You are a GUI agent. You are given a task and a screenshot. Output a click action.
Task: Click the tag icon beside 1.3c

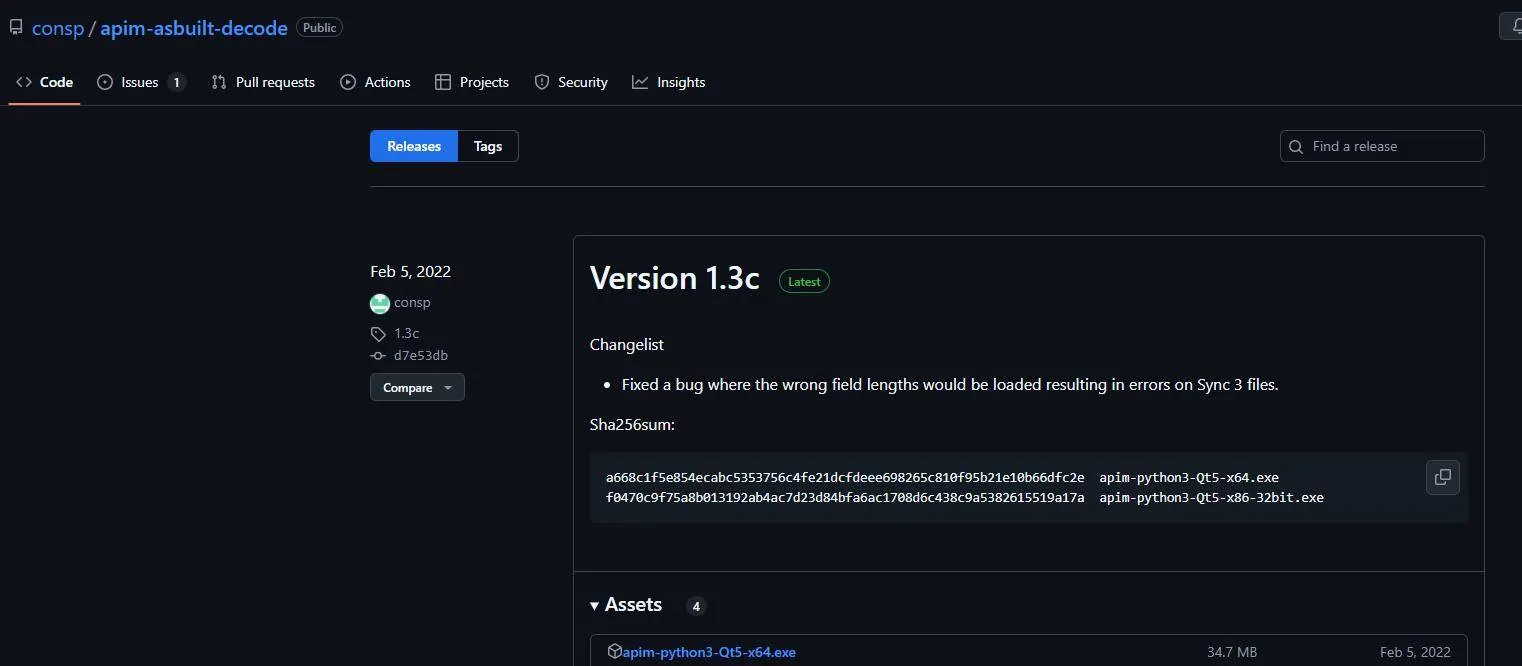tap(378, 333)
